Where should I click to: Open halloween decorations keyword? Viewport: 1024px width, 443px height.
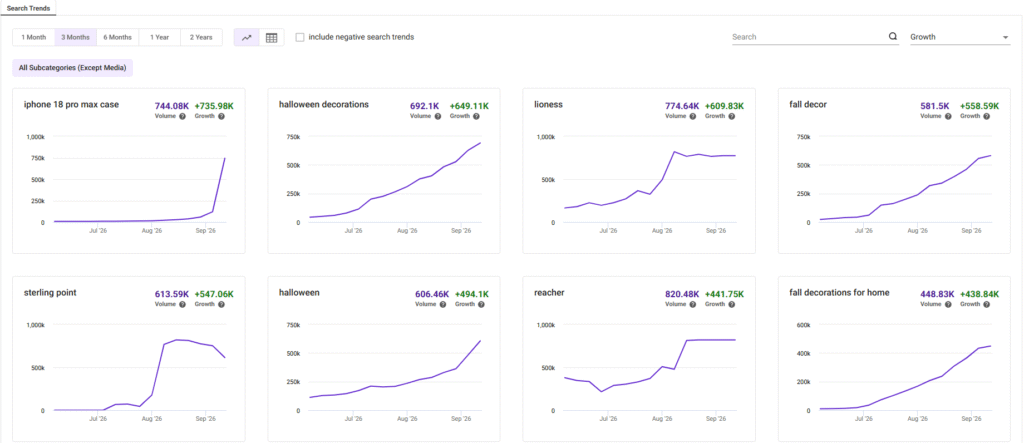tap(324, 105)
